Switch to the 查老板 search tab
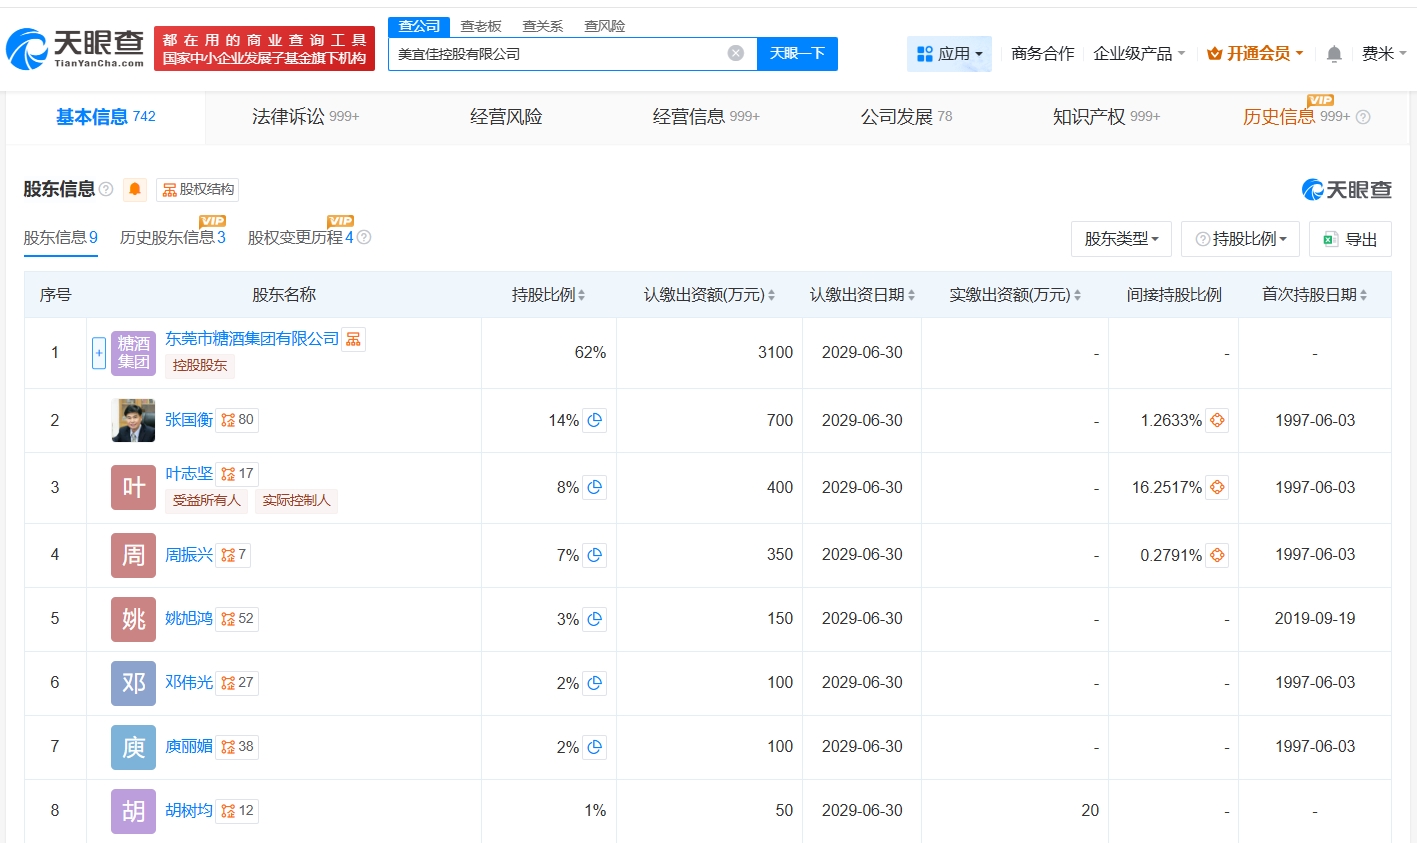Viewport: 1417px width, 843px height. 481,26
